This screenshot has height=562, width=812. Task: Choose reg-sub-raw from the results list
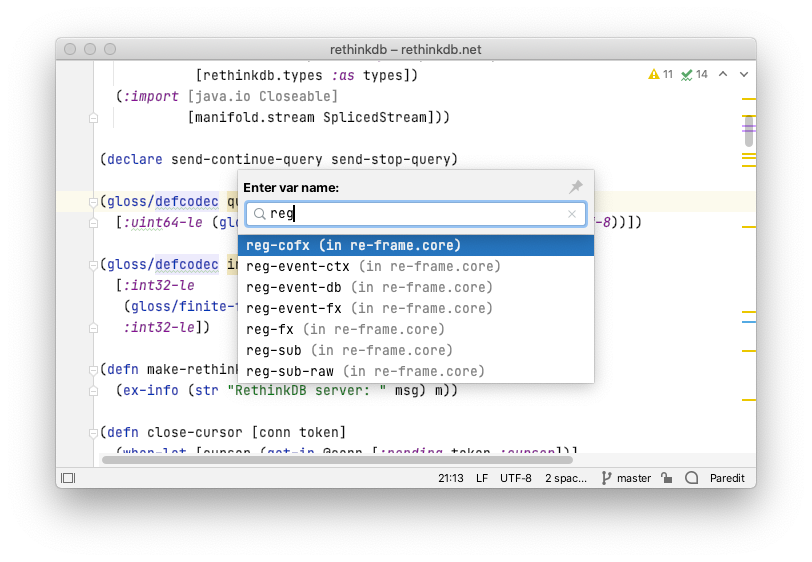coord(416,371)
